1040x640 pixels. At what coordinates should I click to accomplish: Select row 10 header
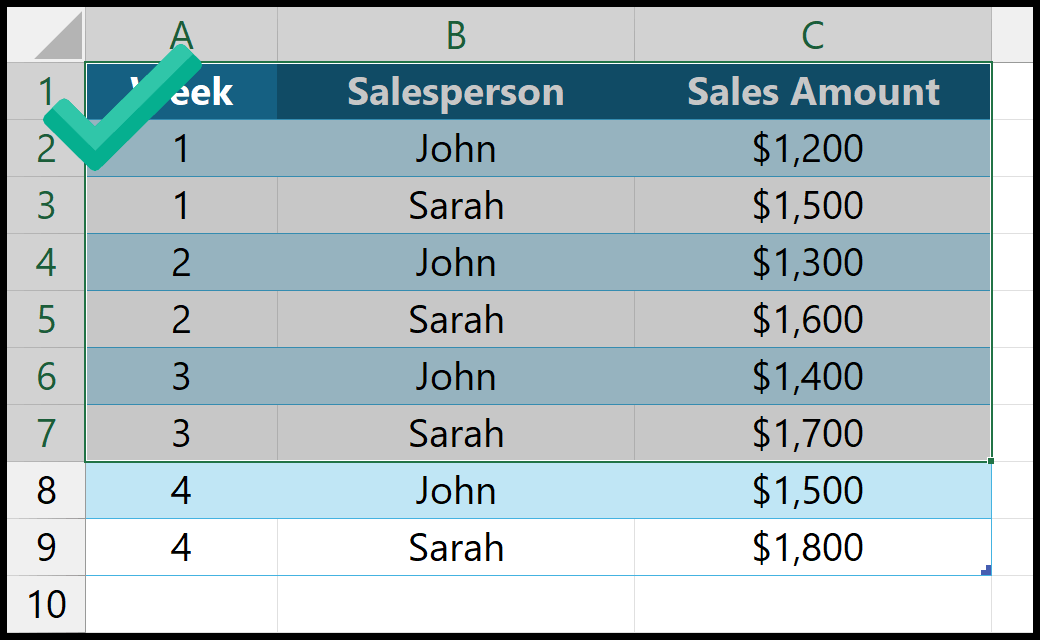click(x=46, y=604)
